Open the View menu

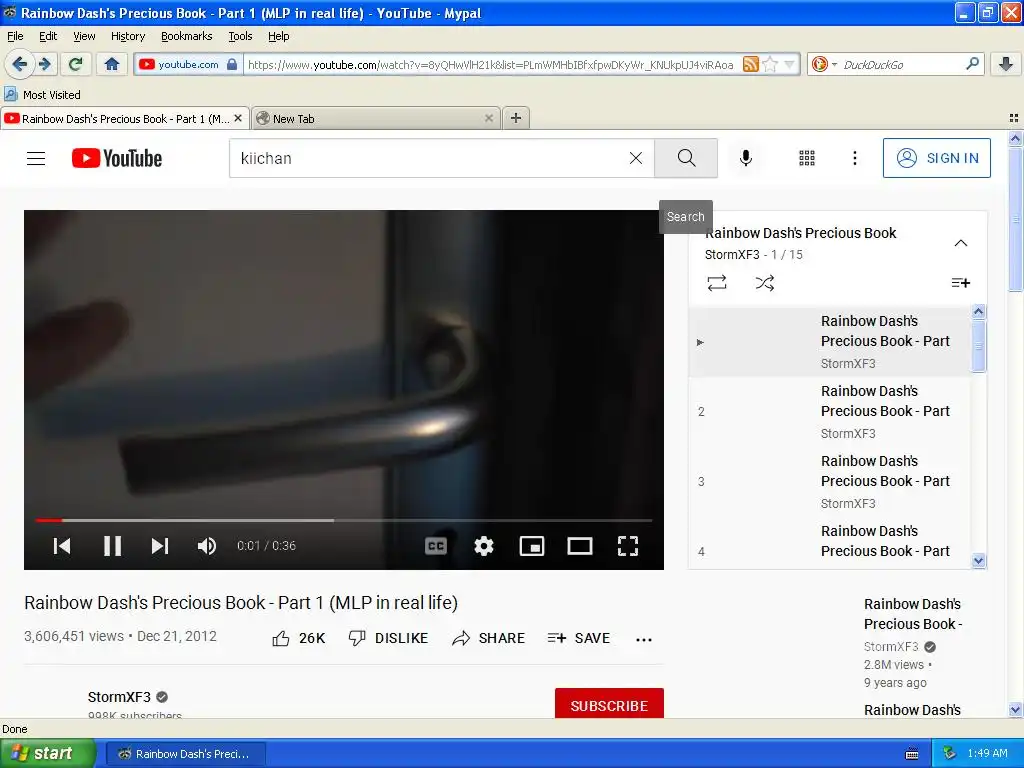84,36
